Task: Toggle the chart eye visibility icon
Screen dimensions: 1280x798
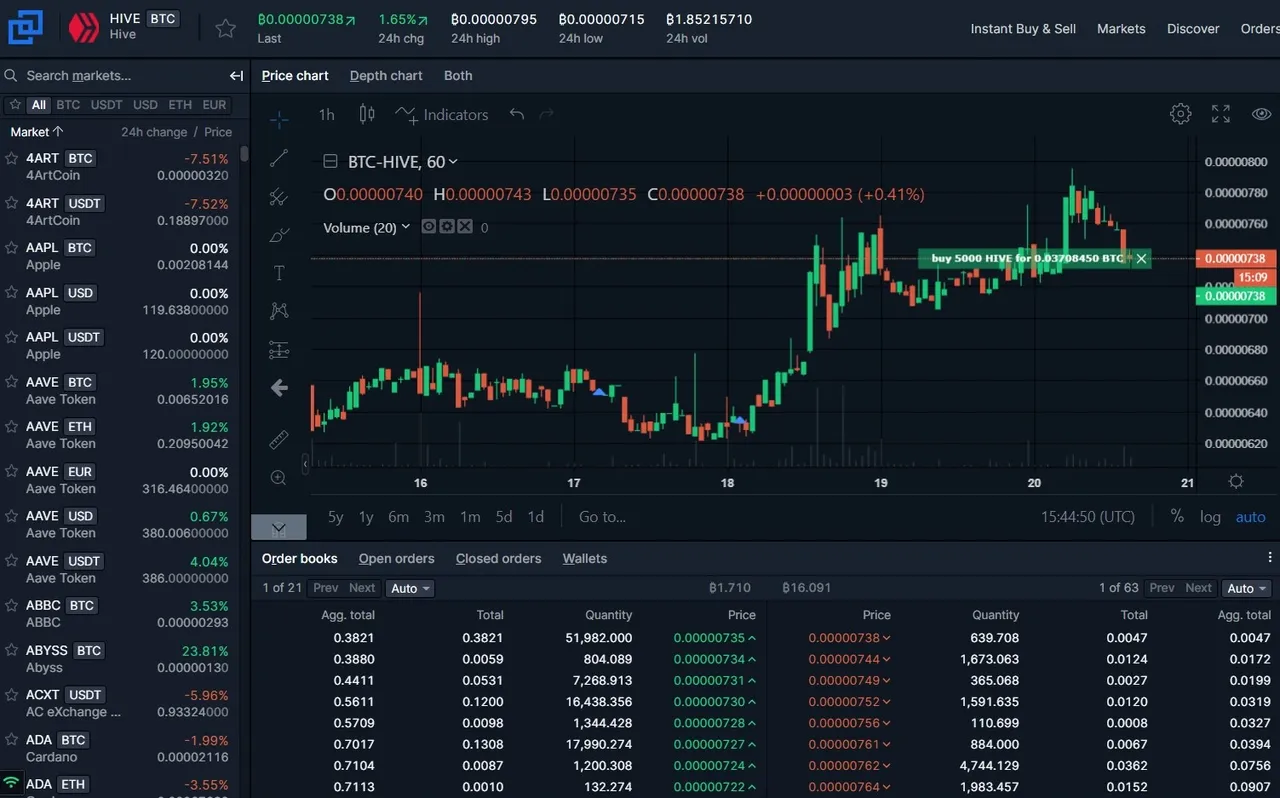Action: click(1261, 114)
